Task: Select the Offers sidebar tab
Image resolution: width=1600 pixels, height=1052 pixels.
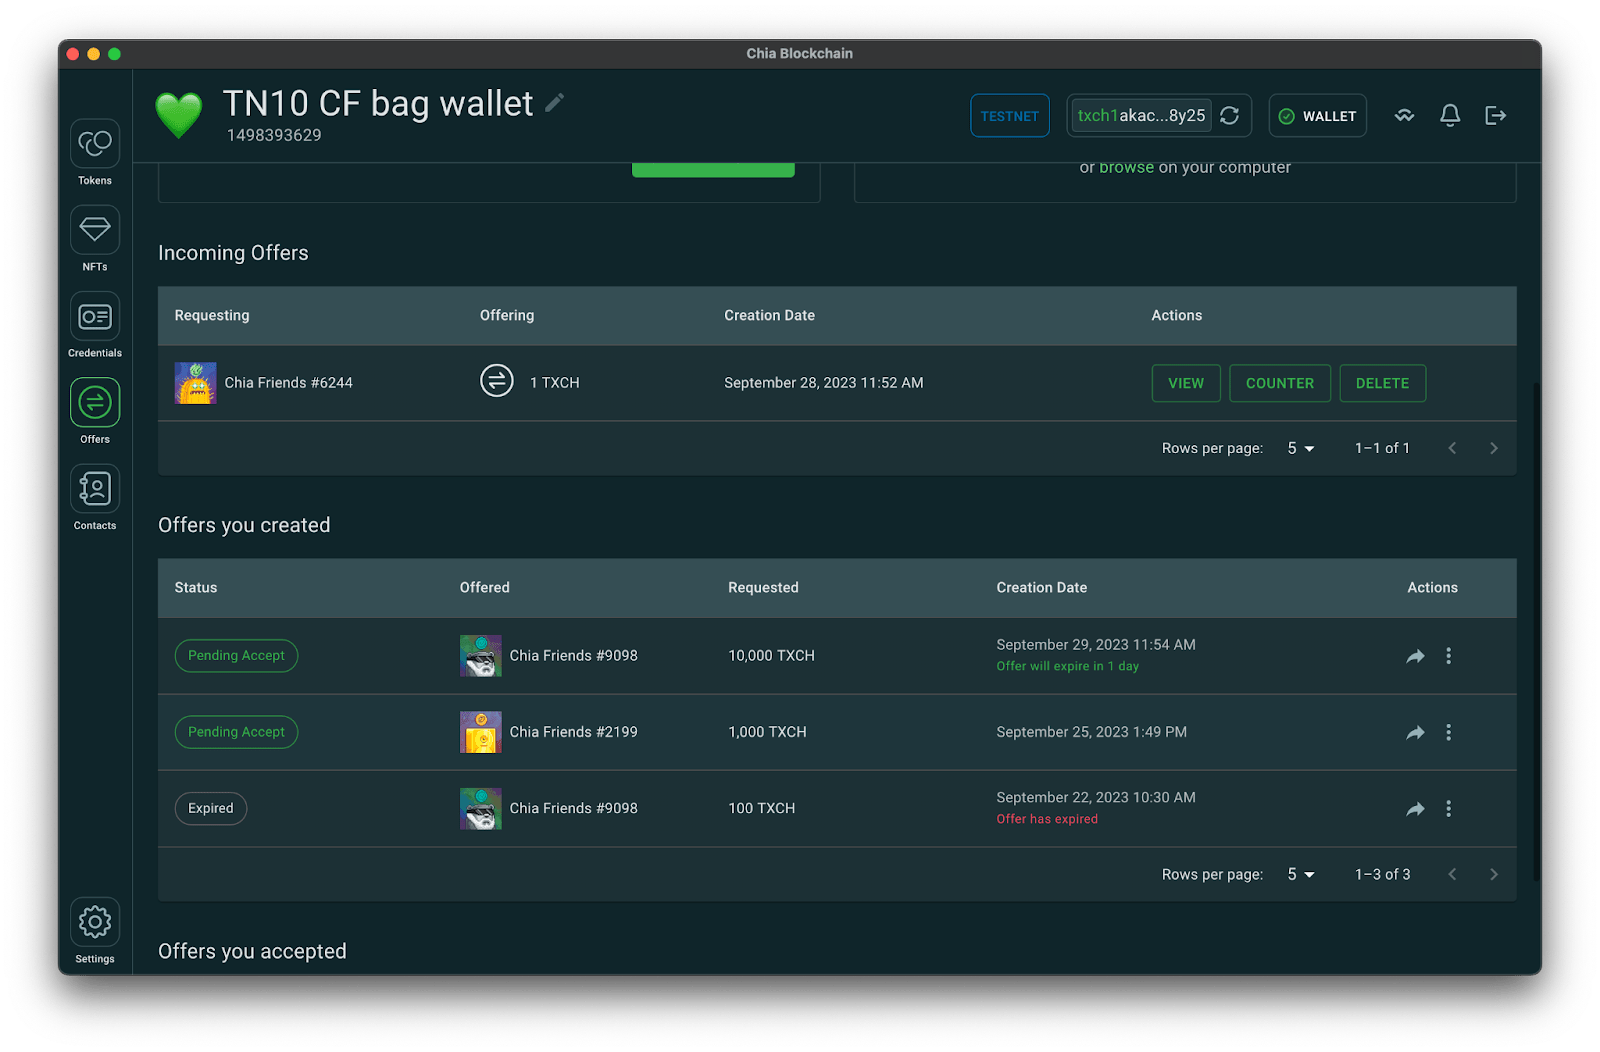Action: [95, 404]
